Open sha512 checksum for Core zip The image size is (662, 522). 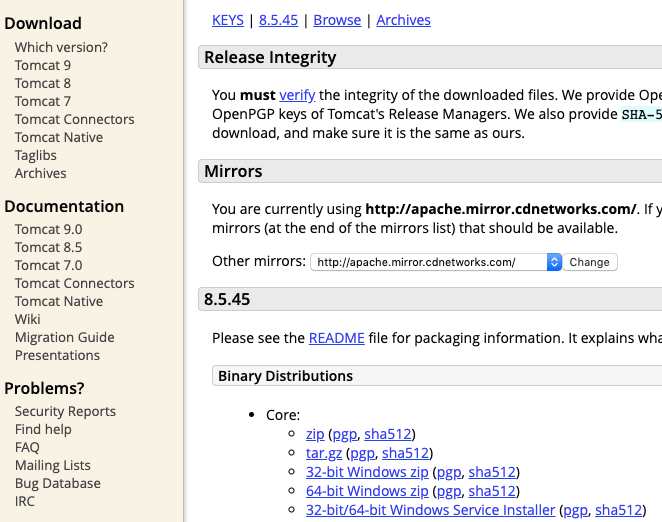point(388,434)
